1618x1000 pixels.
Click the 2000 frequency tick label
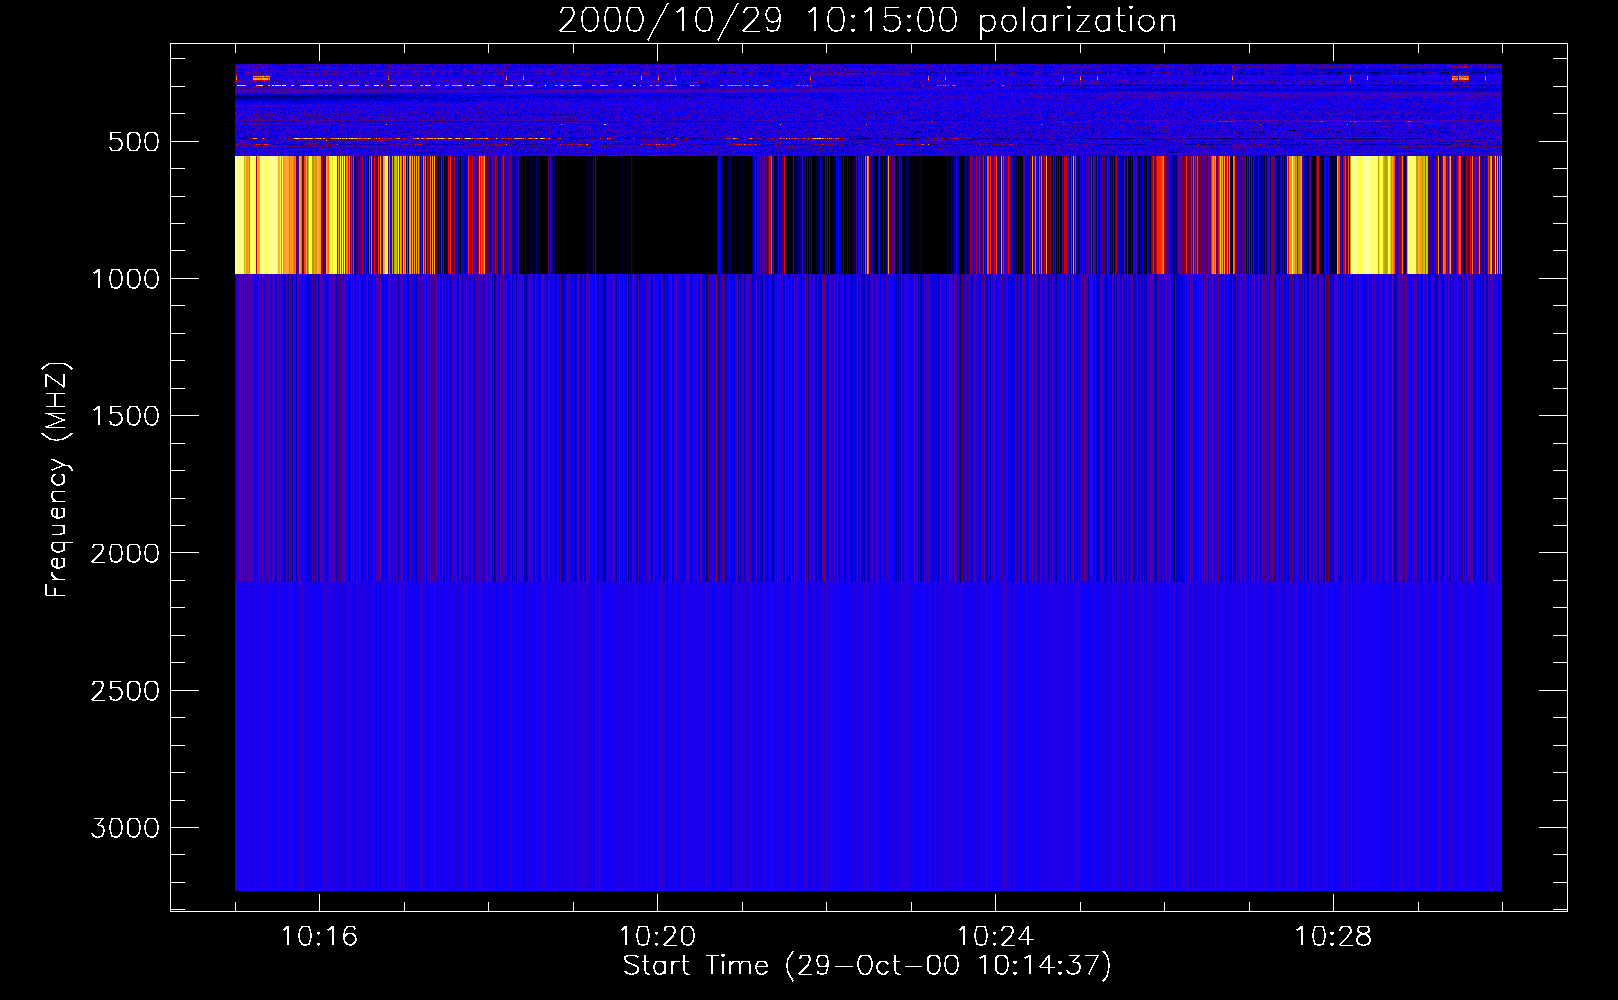[125, 553]
